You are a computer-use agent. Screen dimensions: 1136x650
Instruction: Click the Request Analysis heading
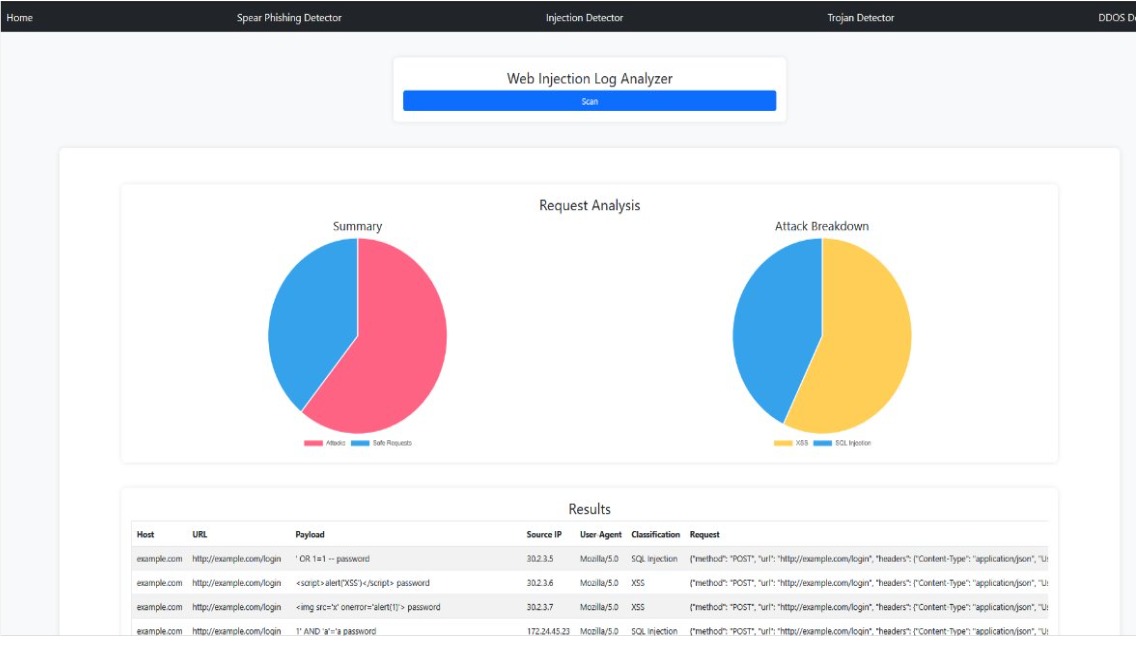[x=589, y=205]
